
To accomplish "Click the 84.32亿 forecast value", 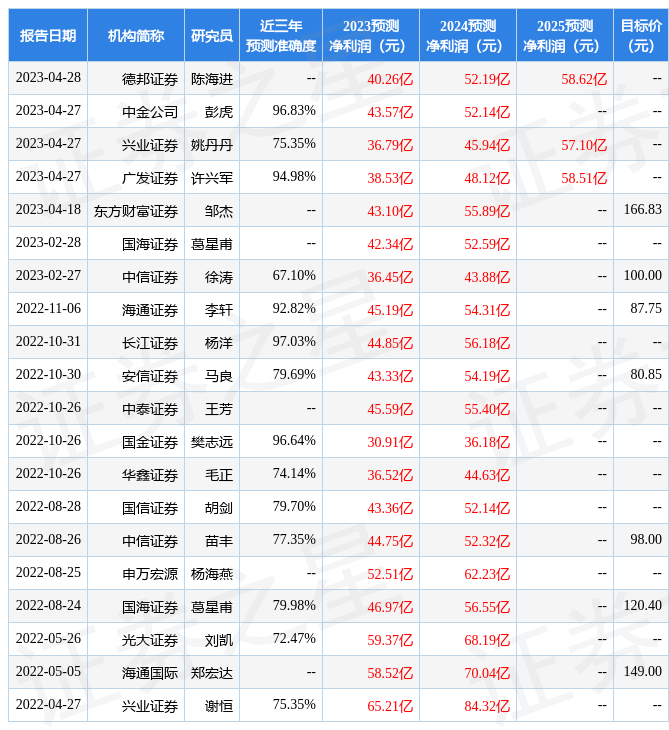I will (x=487, y=706).
